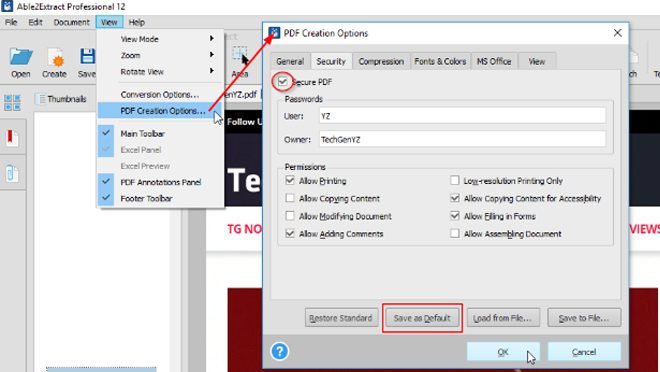Enable Allow Copying Content checkbox
Image resolution: width=660 pixels, height=372 pixels.
(x=290, y=198)
